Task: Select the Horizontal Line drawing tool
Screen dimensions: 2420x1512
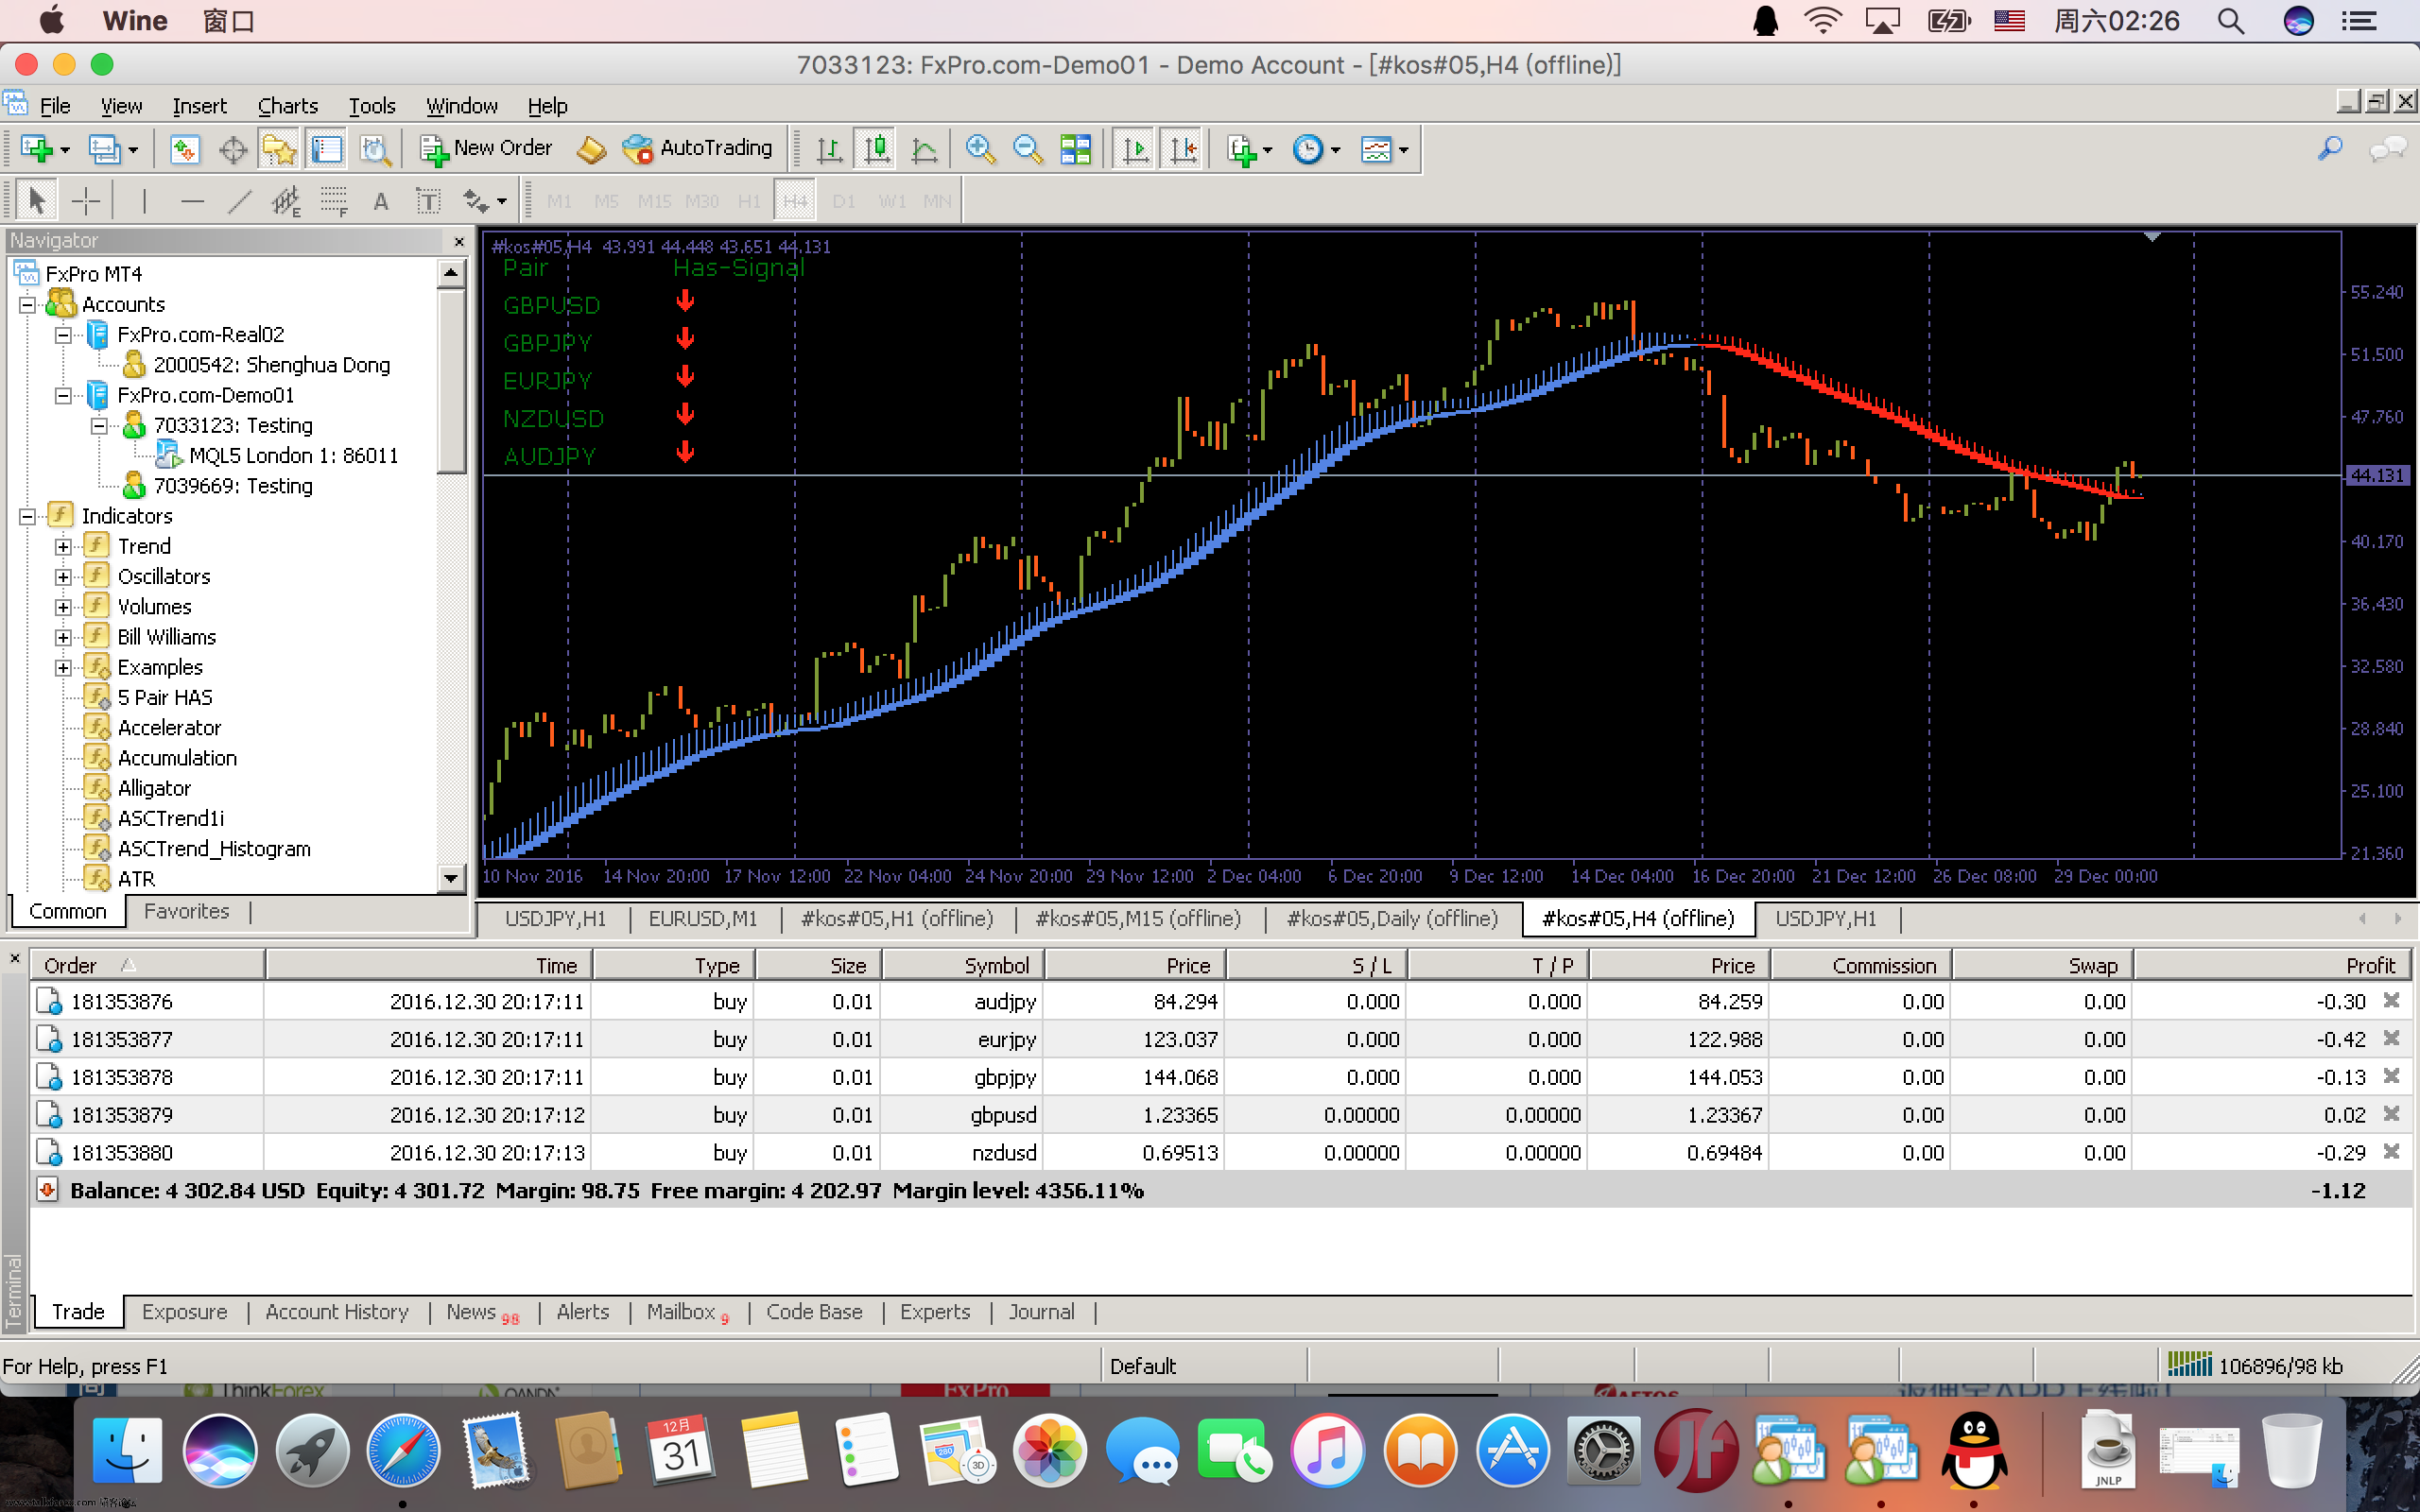Action: coord(192,202)
